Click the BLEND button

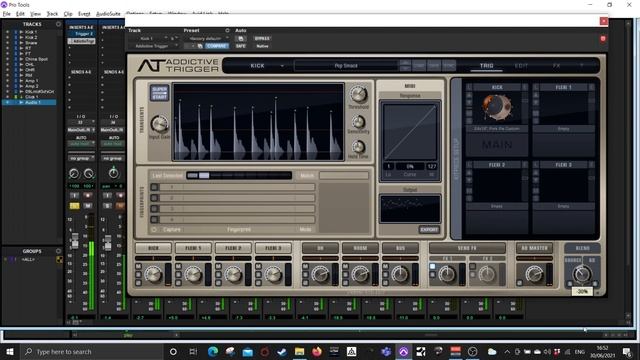tap(582, 248)
